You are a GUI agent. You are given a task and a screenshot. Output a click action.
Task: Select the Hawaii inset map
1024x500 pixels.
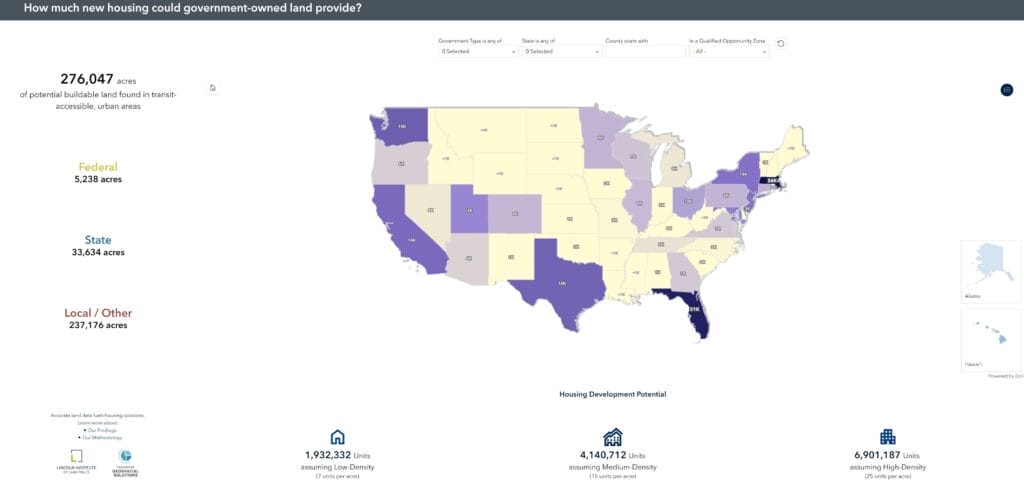tap(990, 340)
